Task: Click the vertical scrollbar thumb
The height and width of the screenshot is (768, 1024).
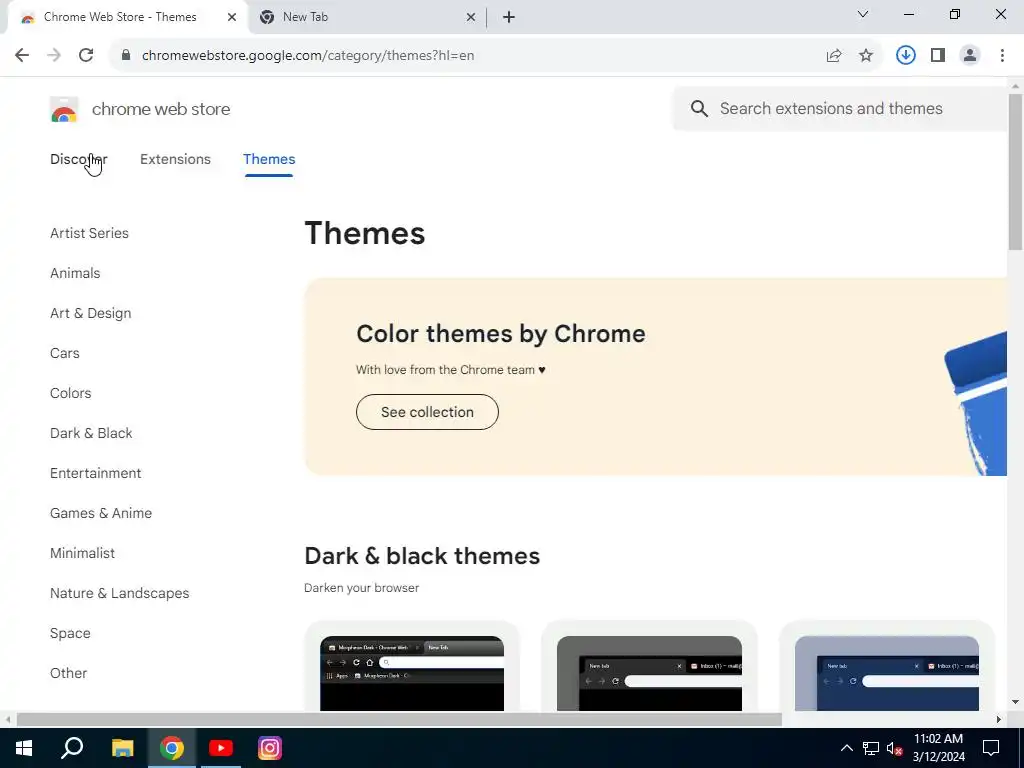Action: (1015, 172)
